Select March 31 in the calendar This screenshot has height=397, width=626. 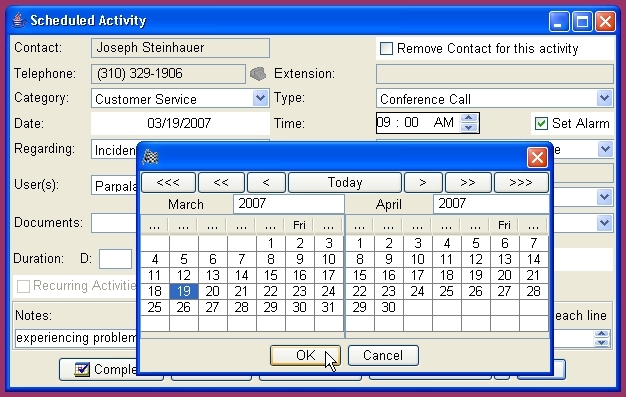pos(328,307)
